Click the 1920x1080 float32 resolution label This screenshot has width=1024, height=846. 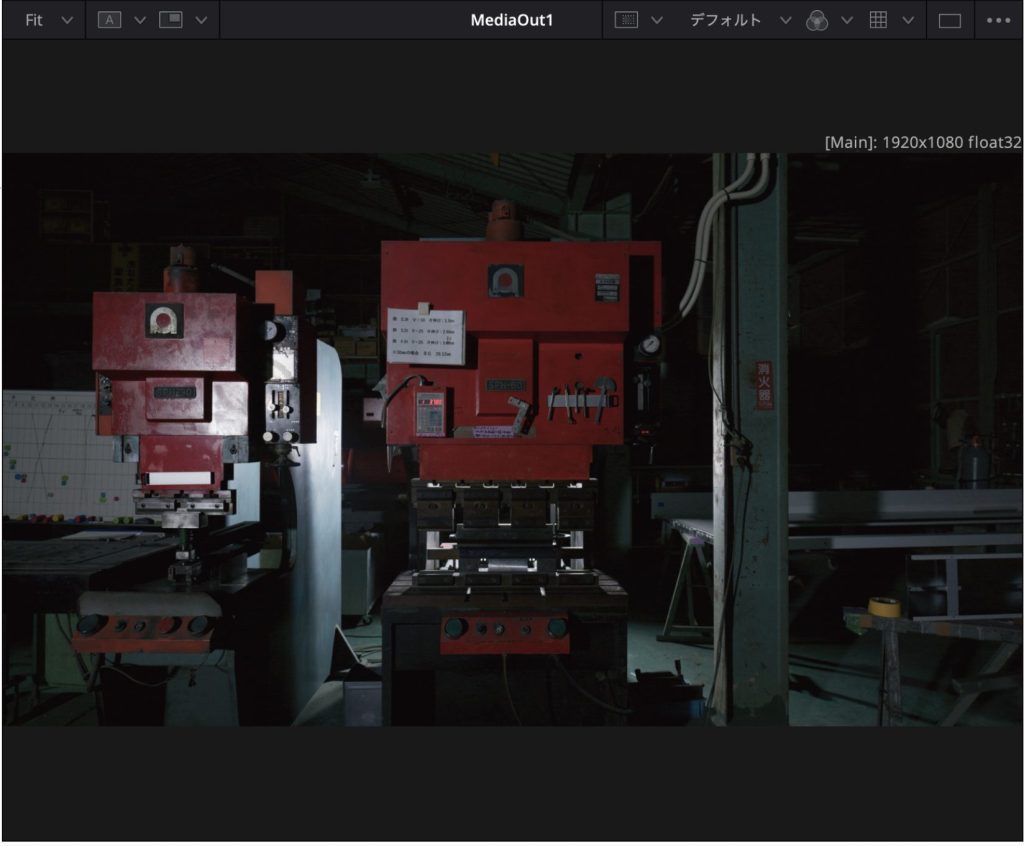tap(922, 142)
